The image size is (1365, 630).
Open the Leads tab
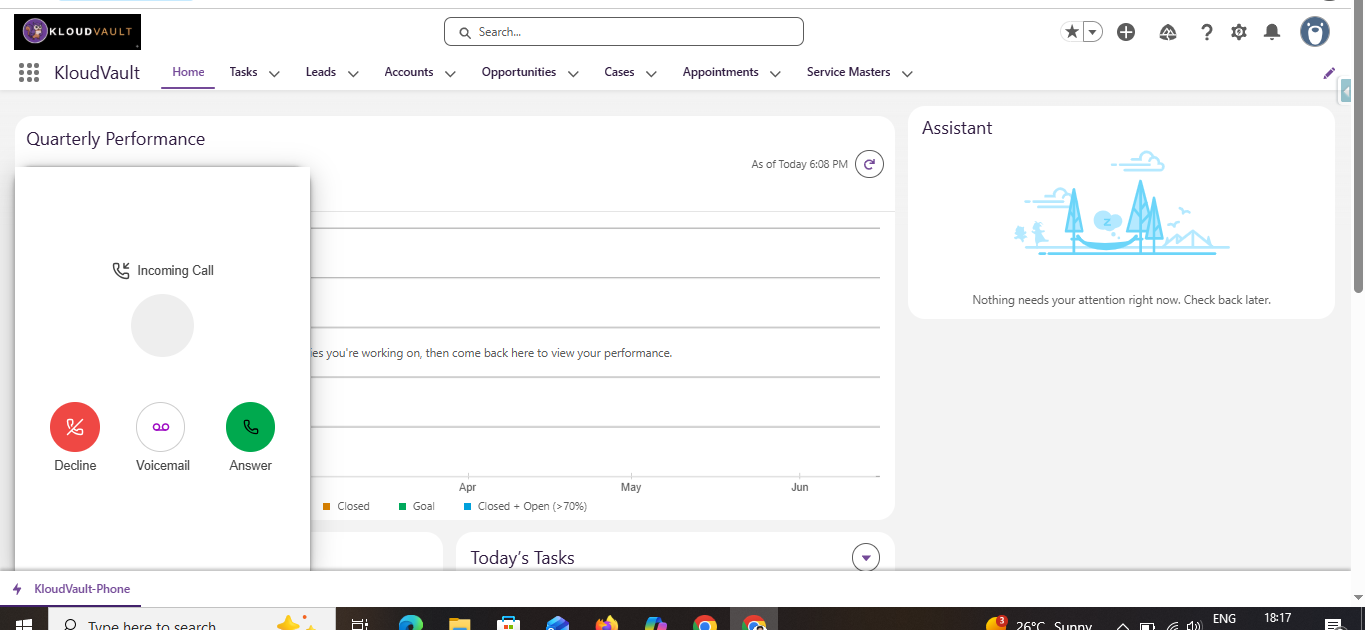pyautogui.click(x=321, y=72)
